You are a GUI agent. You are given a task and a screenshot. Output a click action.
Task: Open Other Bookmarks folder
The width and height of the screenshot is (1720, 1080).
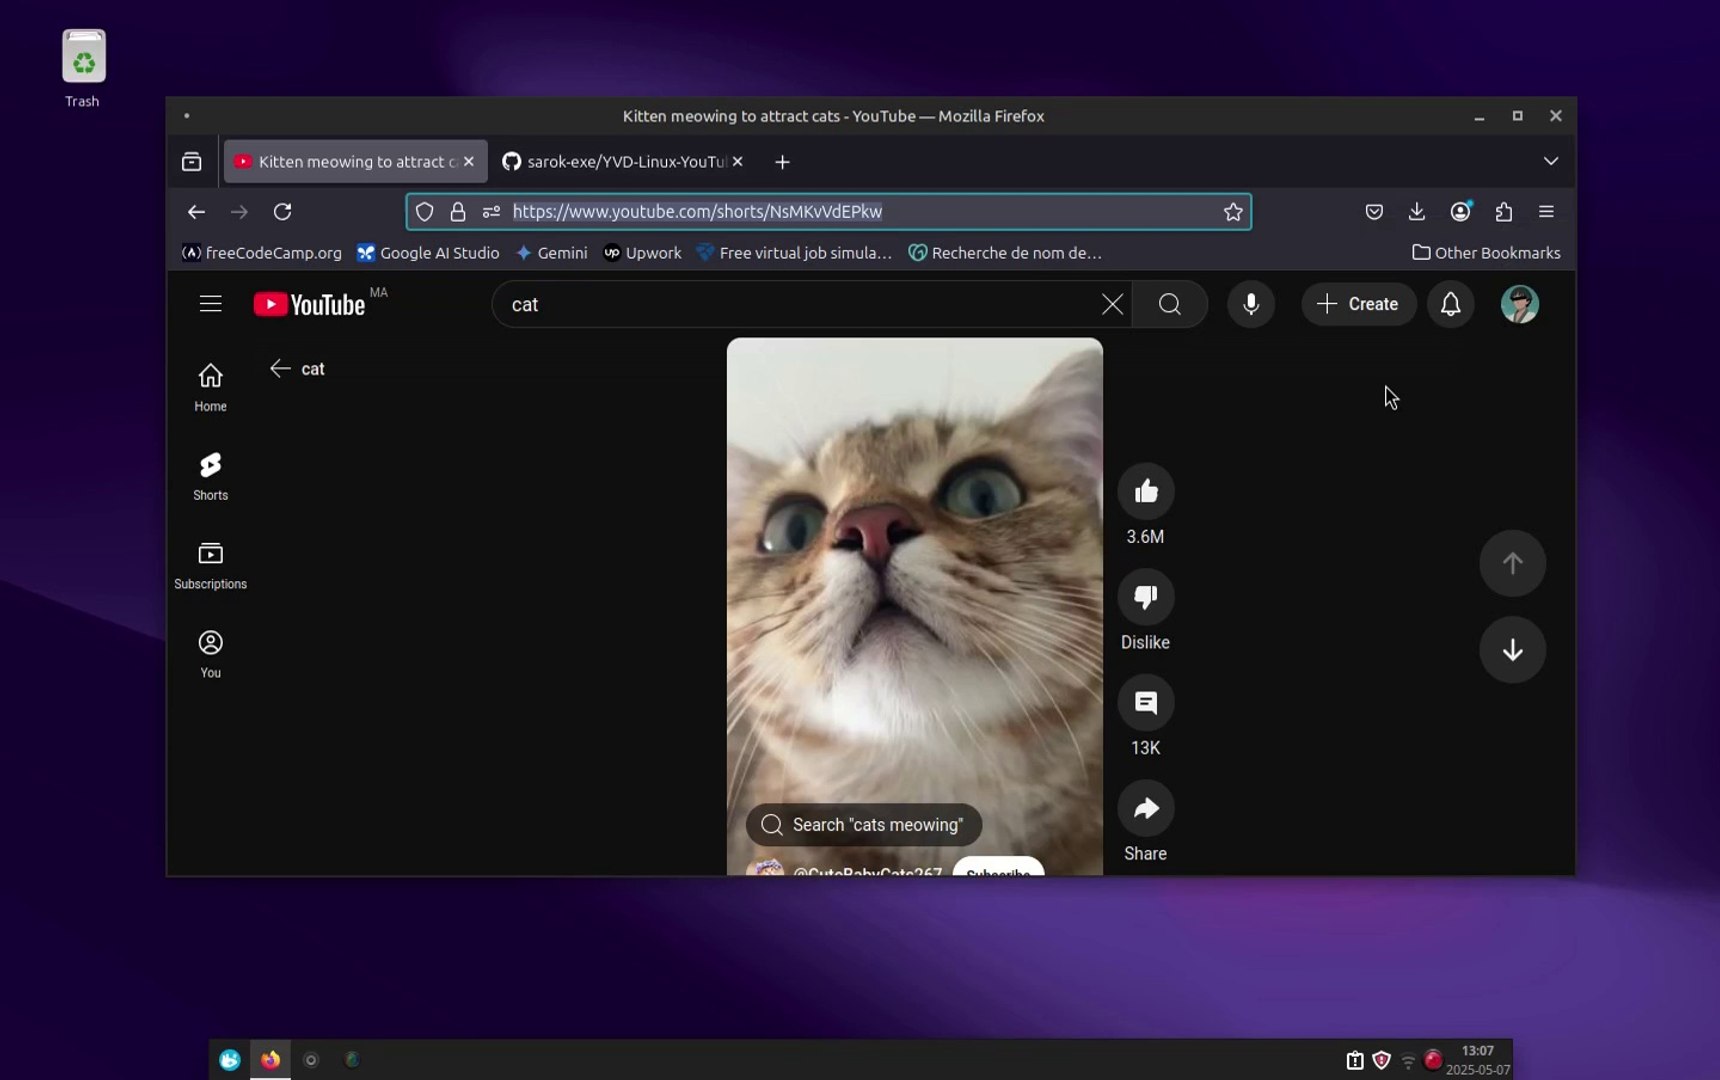[x=1486, y=253]
